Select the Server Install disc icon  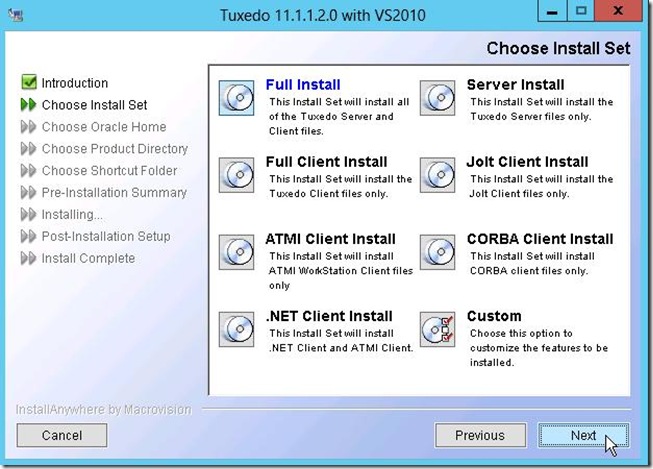click(x=437, y=98)
